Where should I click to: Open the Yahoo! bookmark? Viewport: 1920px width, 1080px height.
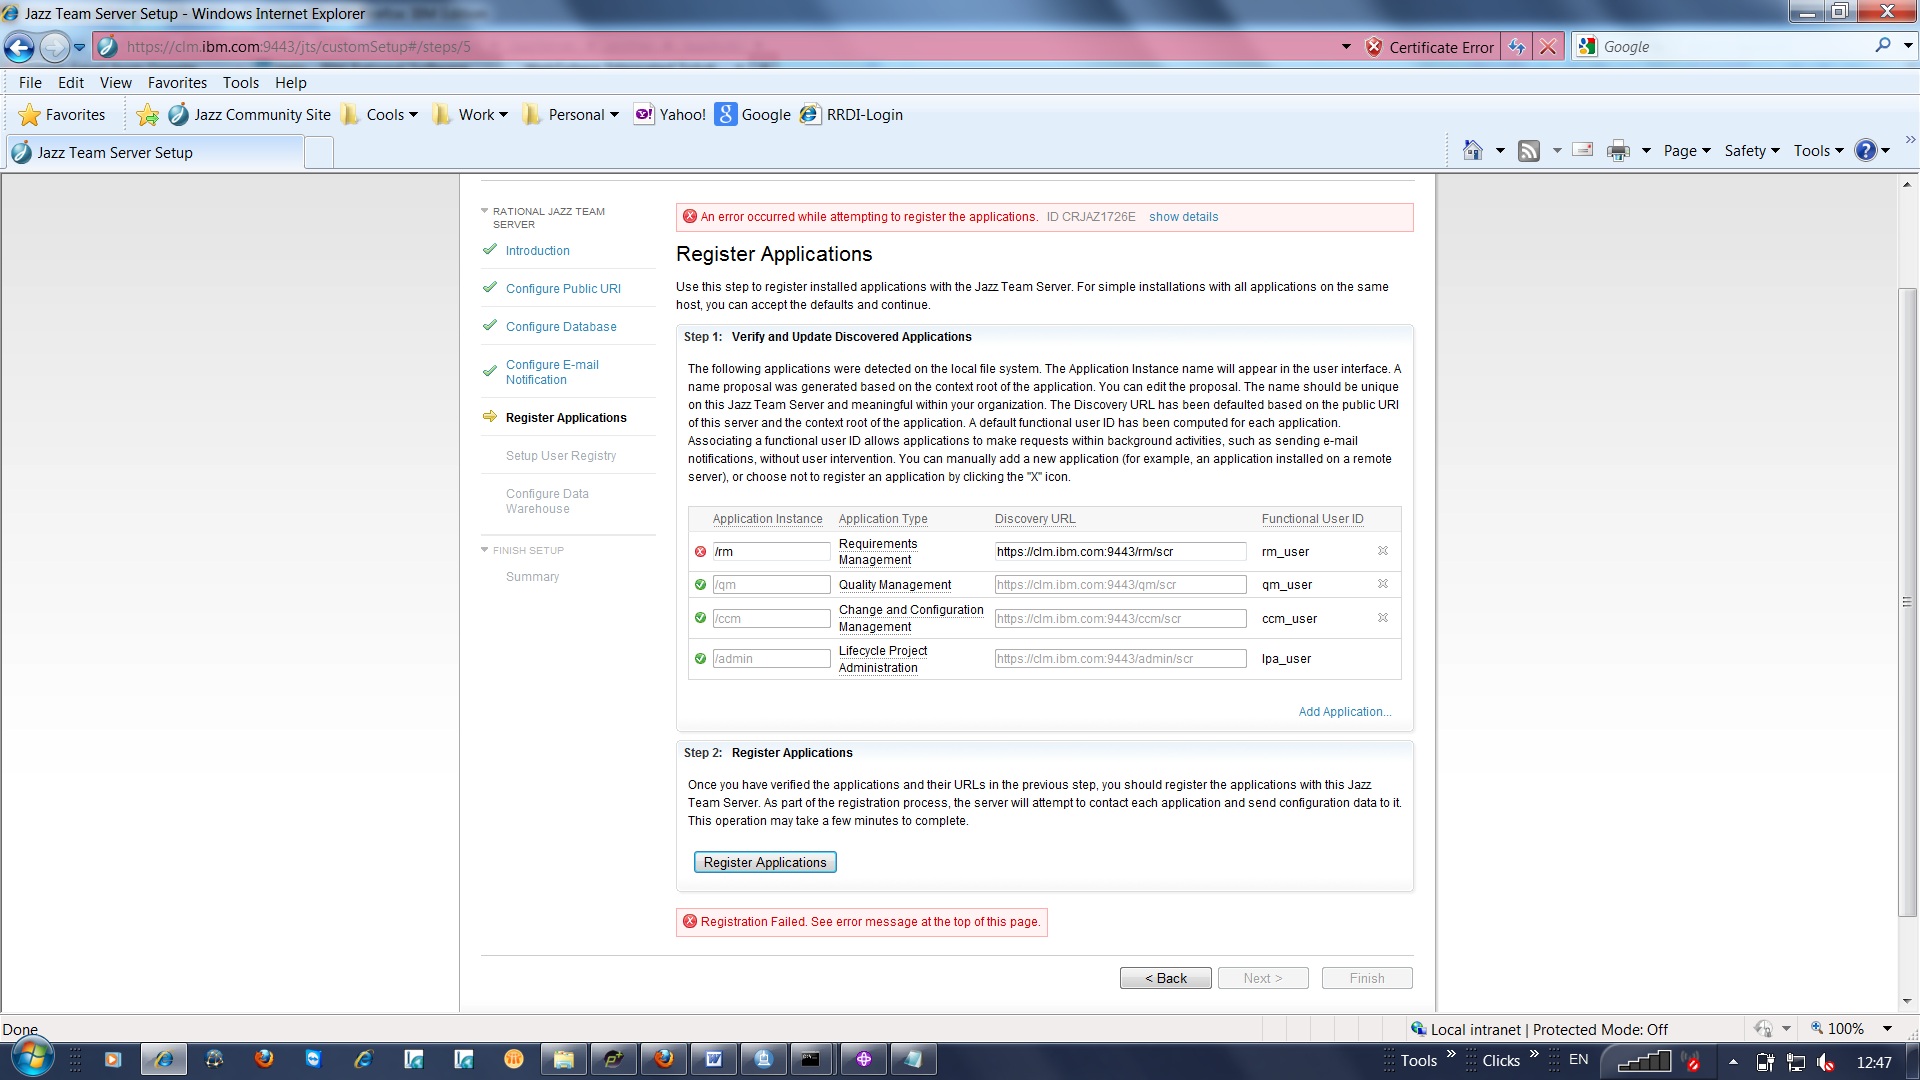670,115
